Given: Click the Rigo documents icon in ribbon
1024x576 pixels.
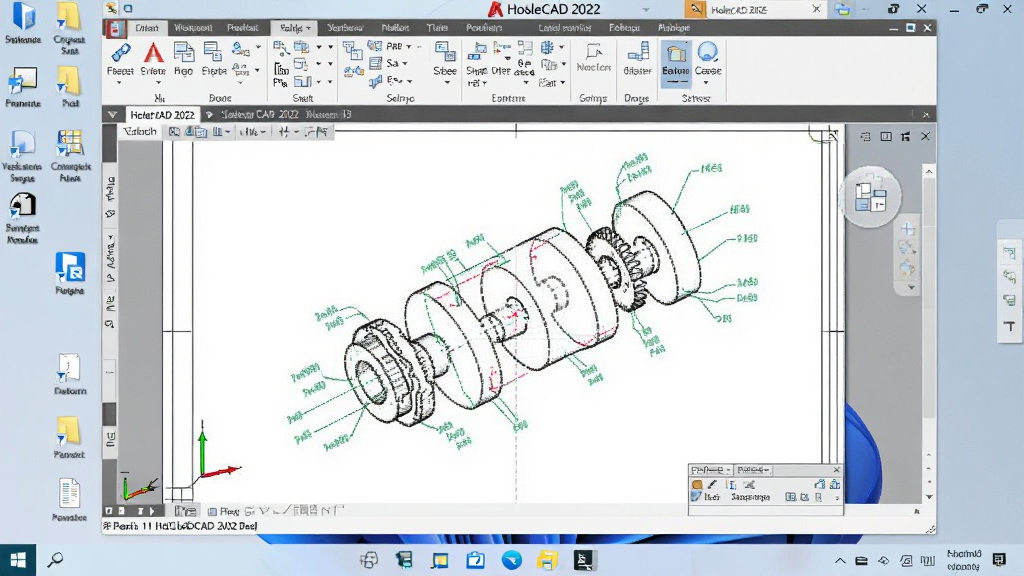Looking at the screenshot, I should tap(184, 52).
